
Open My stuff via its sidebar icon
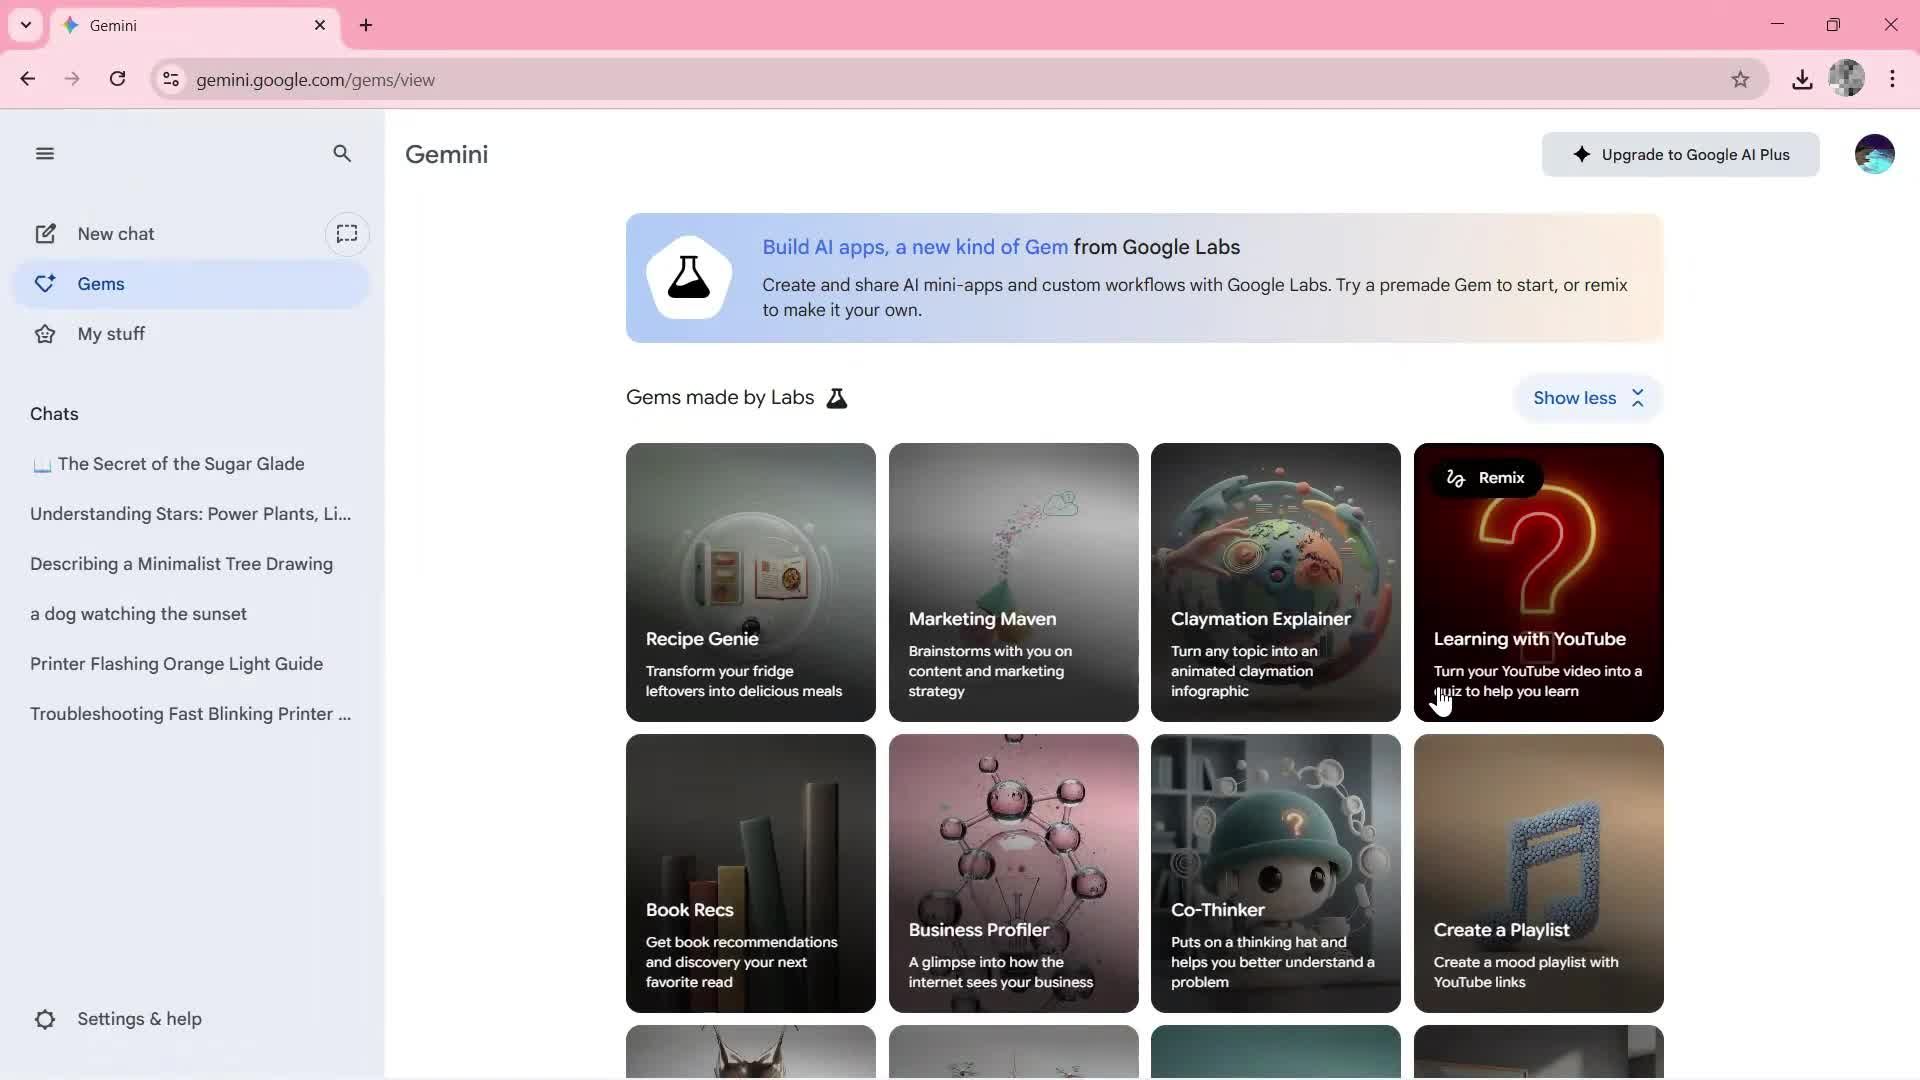click(x=45, y=333)
